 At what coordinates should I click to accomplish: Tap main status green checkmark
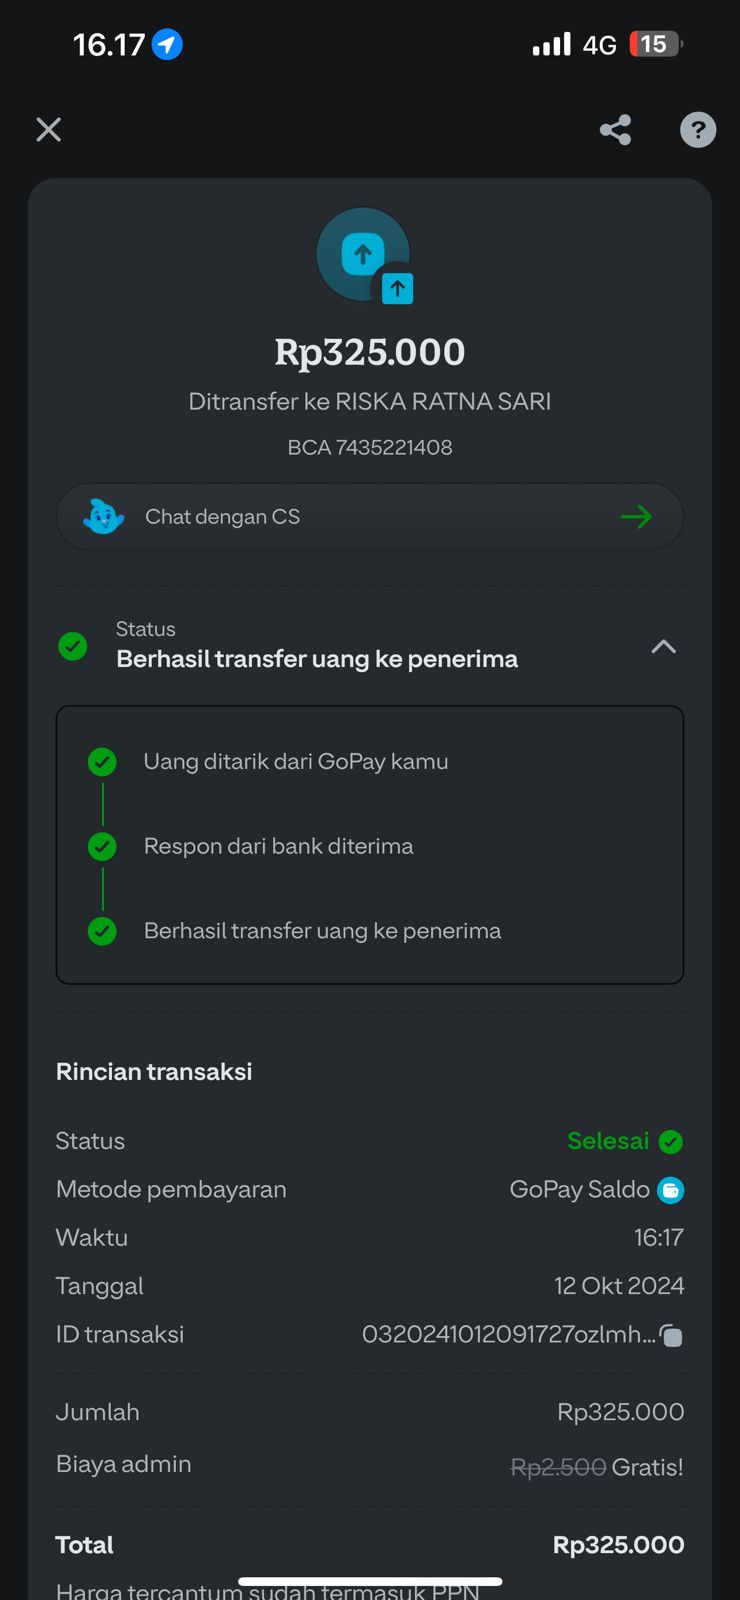pos(73,646)
